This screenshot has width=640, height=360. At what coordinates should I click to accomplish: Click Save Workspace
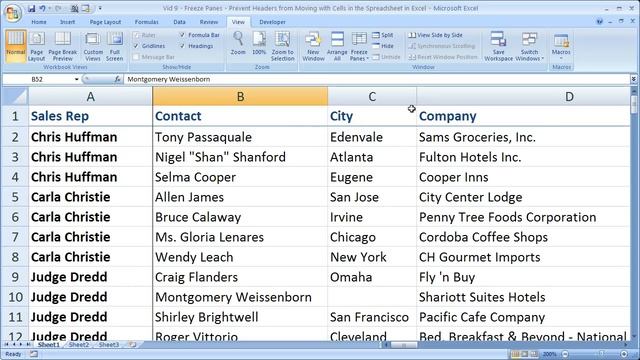tap(498, 46)
